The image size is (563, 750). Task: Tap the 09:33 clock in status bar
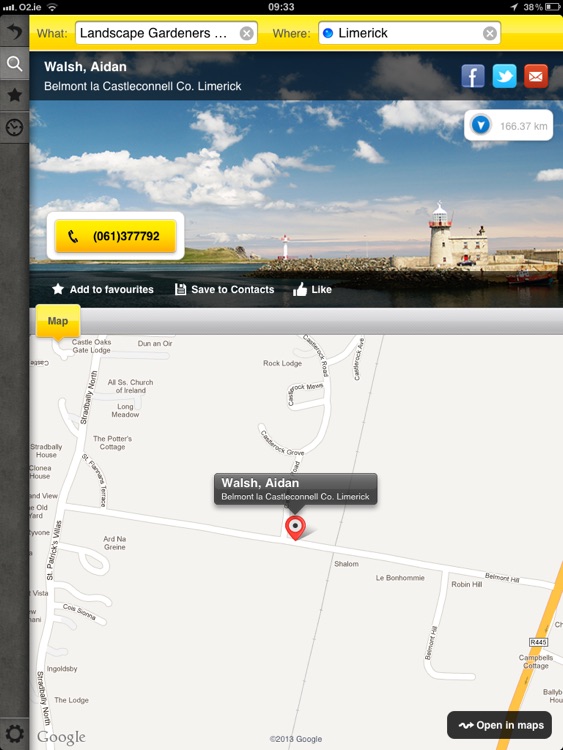pos(281,7)
